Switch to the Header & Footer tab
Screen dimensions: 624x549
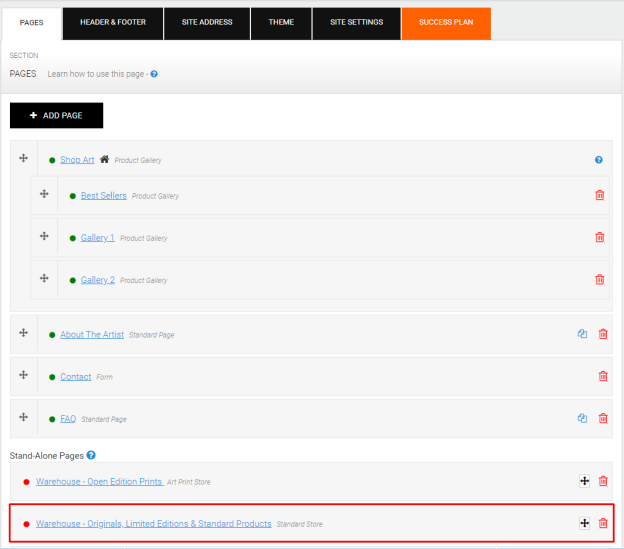point(113,23)
